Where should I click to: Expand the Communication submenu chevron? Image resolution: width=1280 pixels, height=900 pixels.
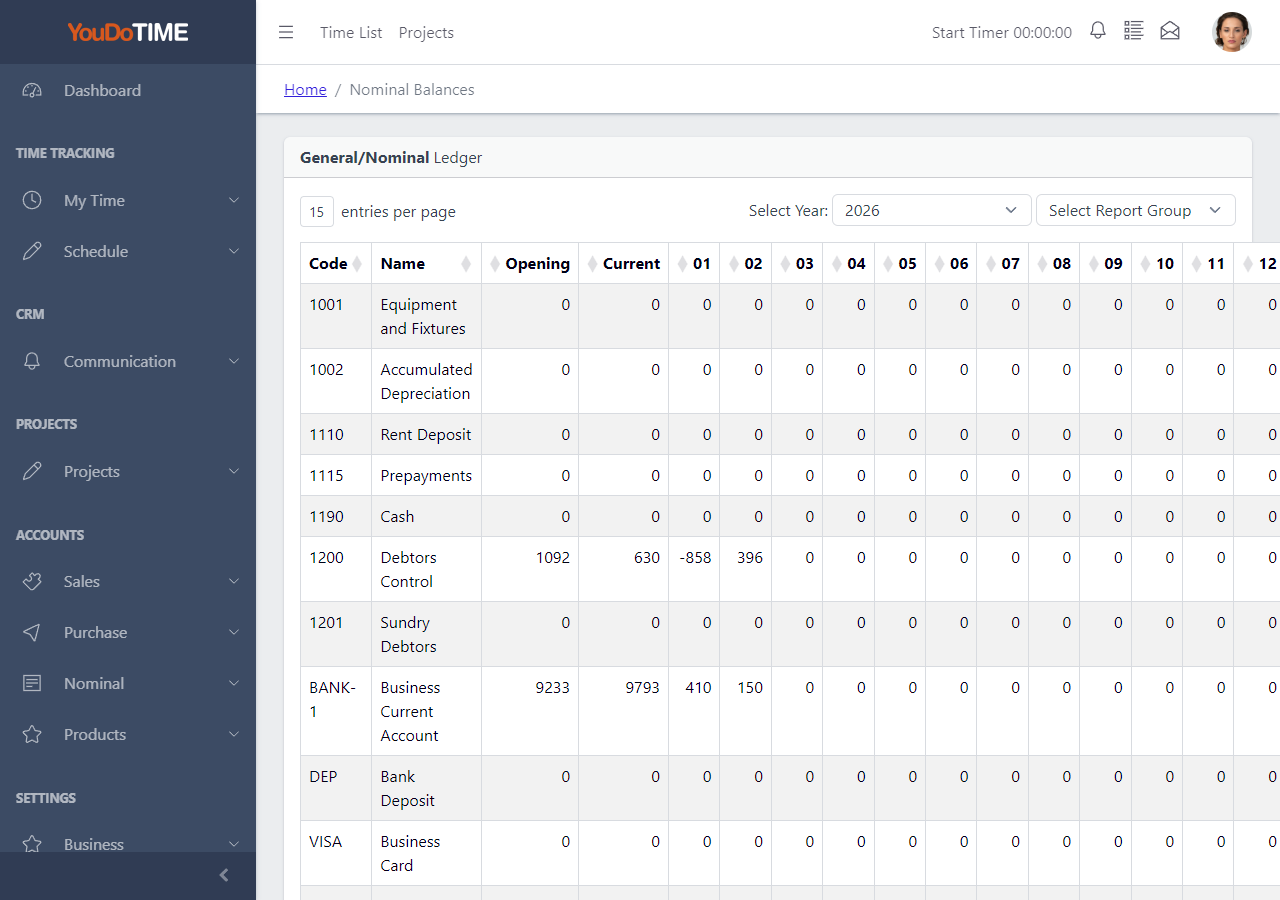click(x=234, y=361)
